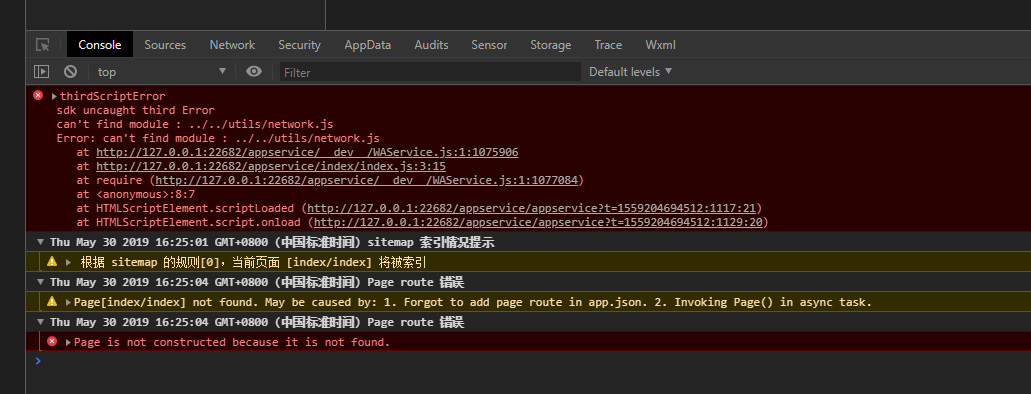Viewport: 1031px width, 394px height.
Task: Expand 'Page[index/index] not found' warning
Action: 68,303
